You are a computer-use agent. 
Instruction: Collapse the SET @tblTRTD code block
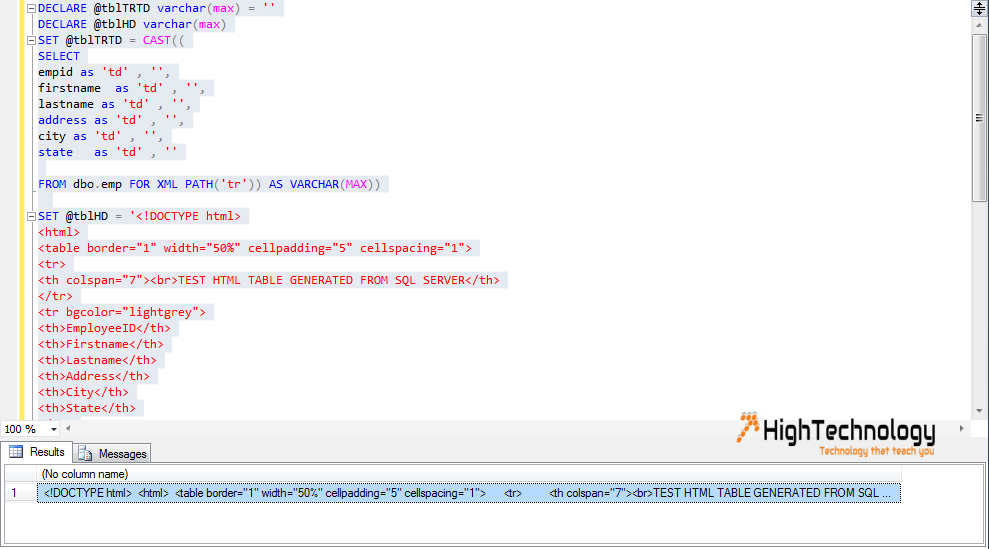pos(31,40)
